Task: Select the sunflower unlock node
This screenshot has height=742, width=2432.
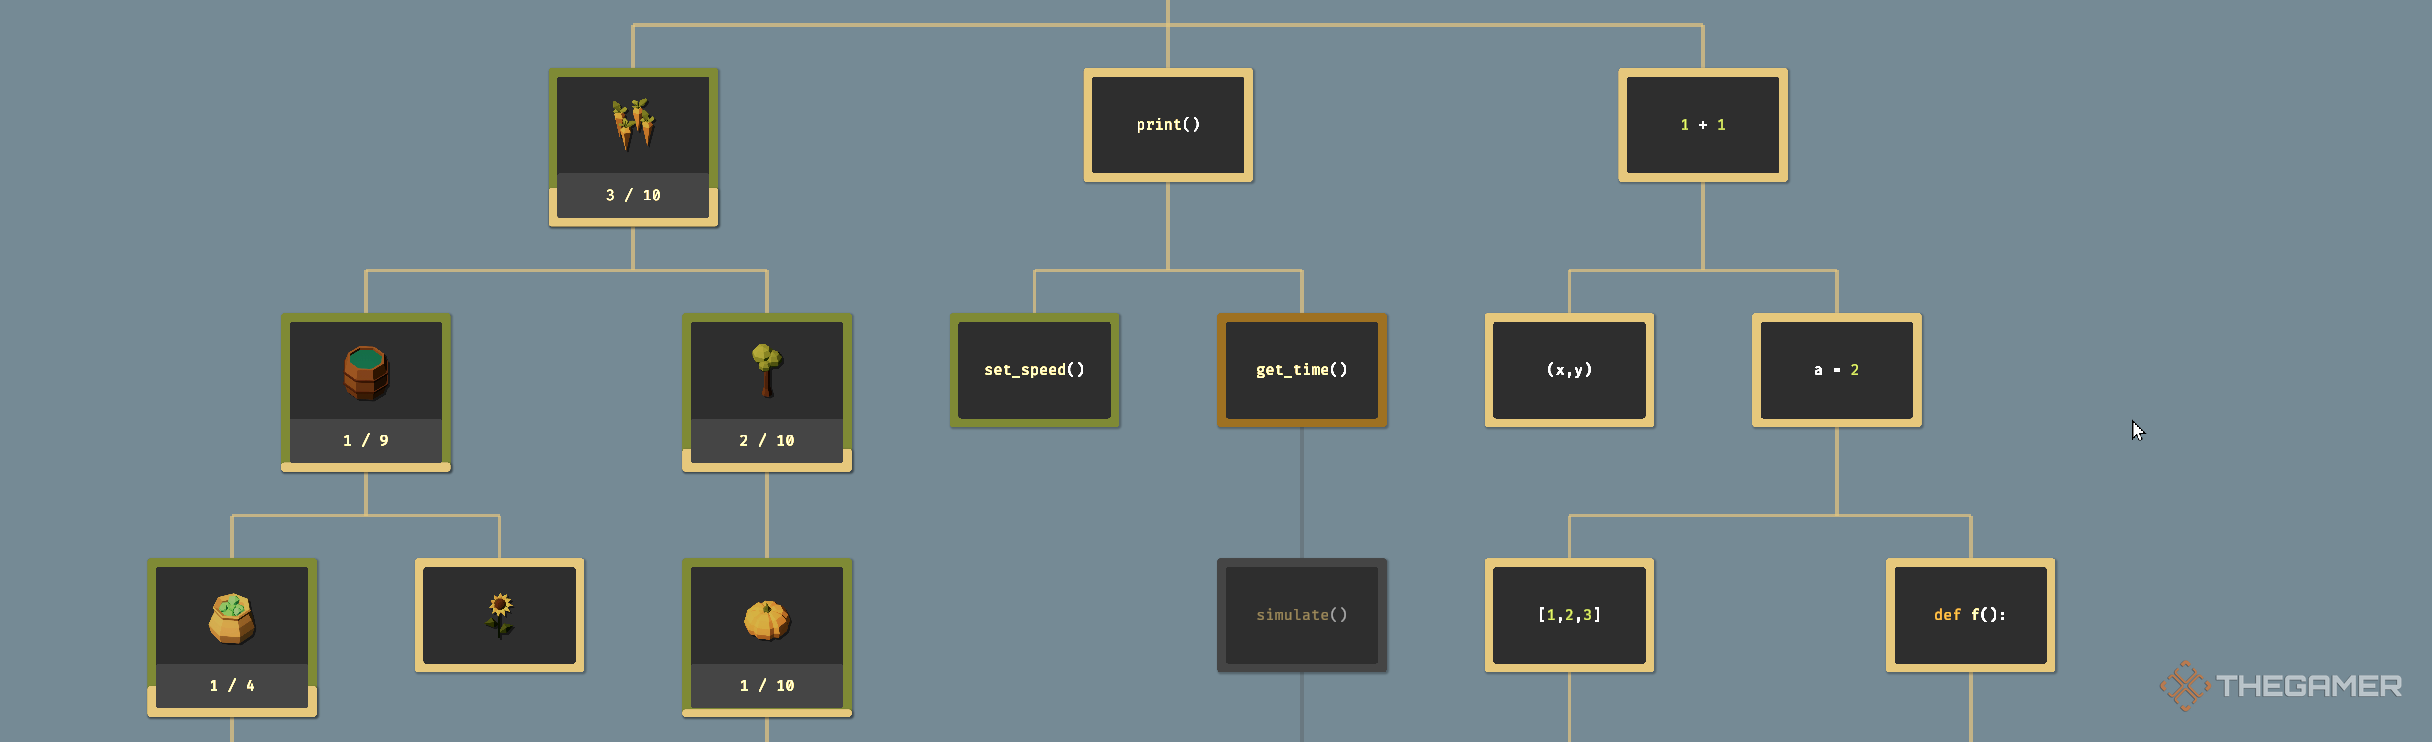Action: (499, 615)
